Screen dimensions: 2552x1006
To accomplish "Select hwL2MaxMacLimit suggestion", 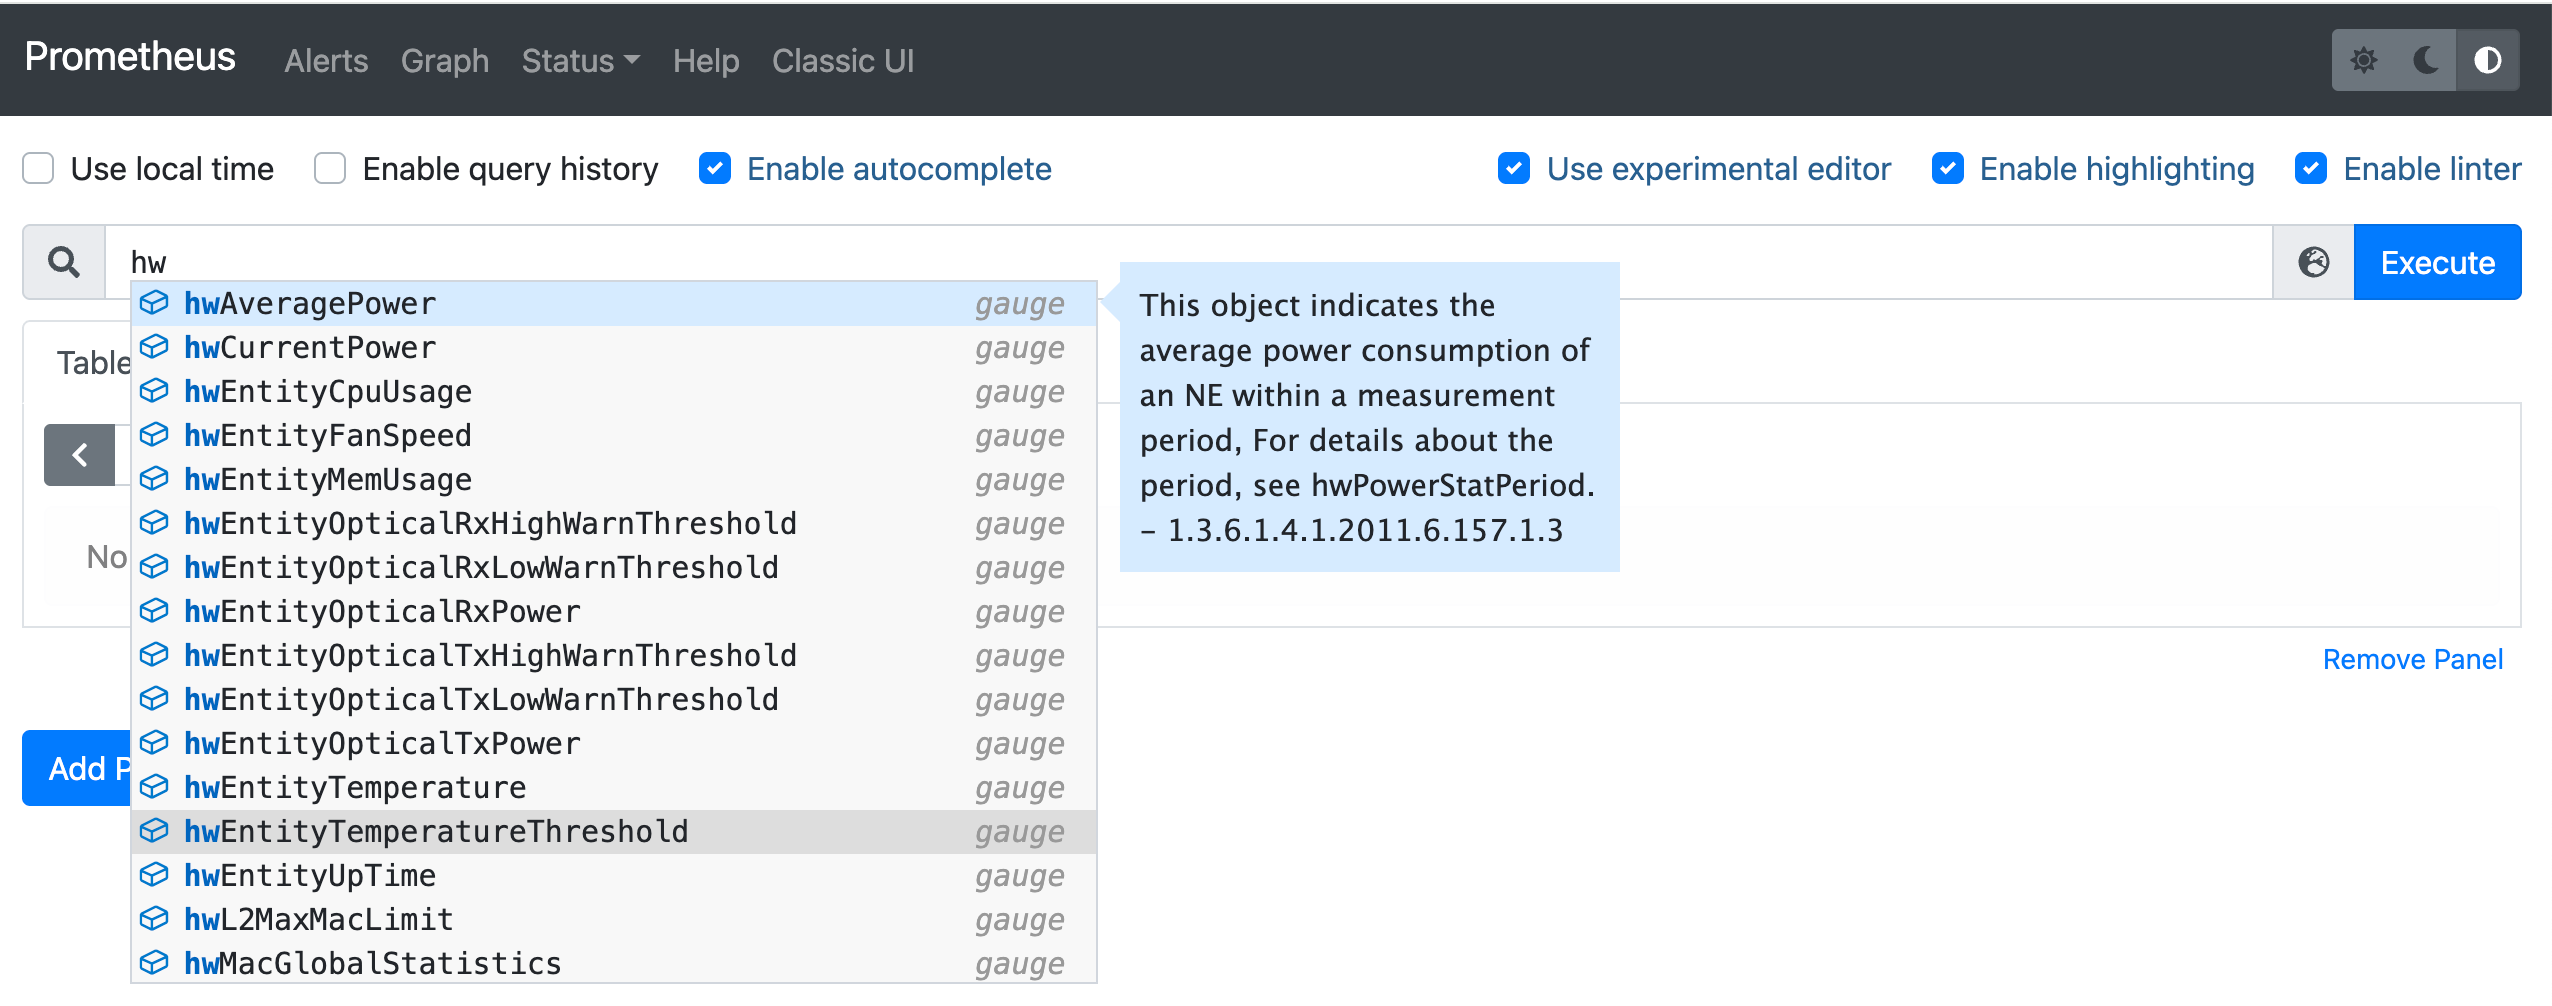I will coord(613,919).
